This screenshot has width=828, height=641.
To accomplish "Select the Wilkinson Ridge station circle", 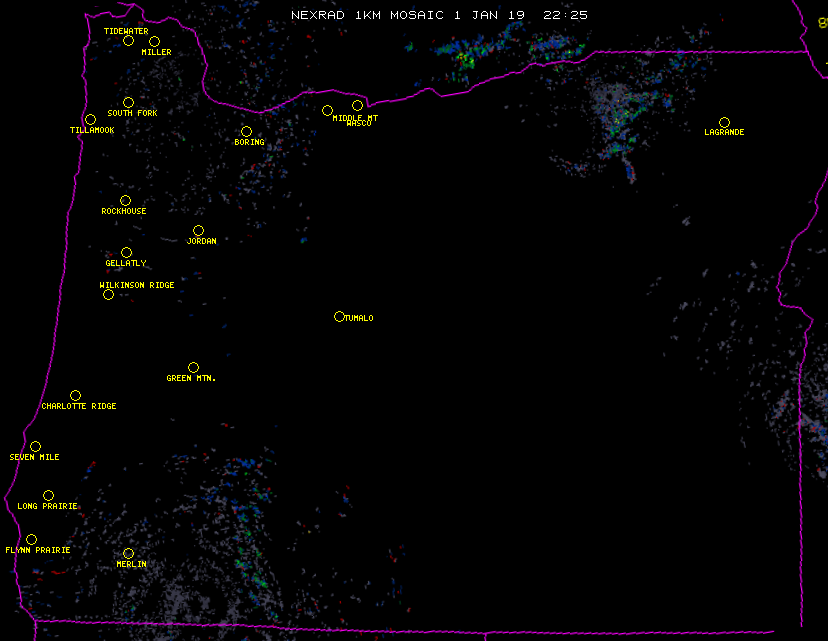I will pos(108,294).
